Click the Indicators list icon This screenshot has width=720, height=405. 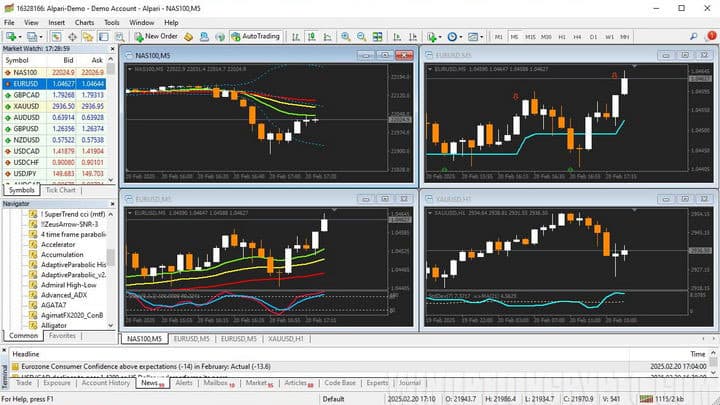[432, 37]
